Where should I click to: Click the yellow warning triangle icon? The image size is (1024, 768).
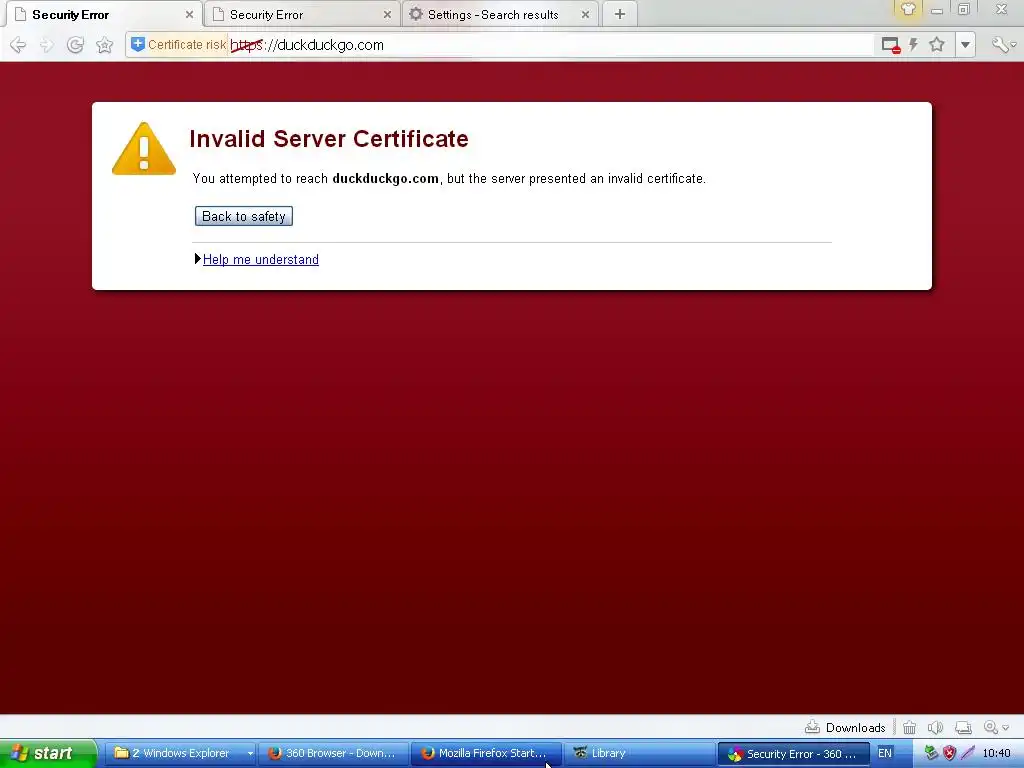[144, 149]
